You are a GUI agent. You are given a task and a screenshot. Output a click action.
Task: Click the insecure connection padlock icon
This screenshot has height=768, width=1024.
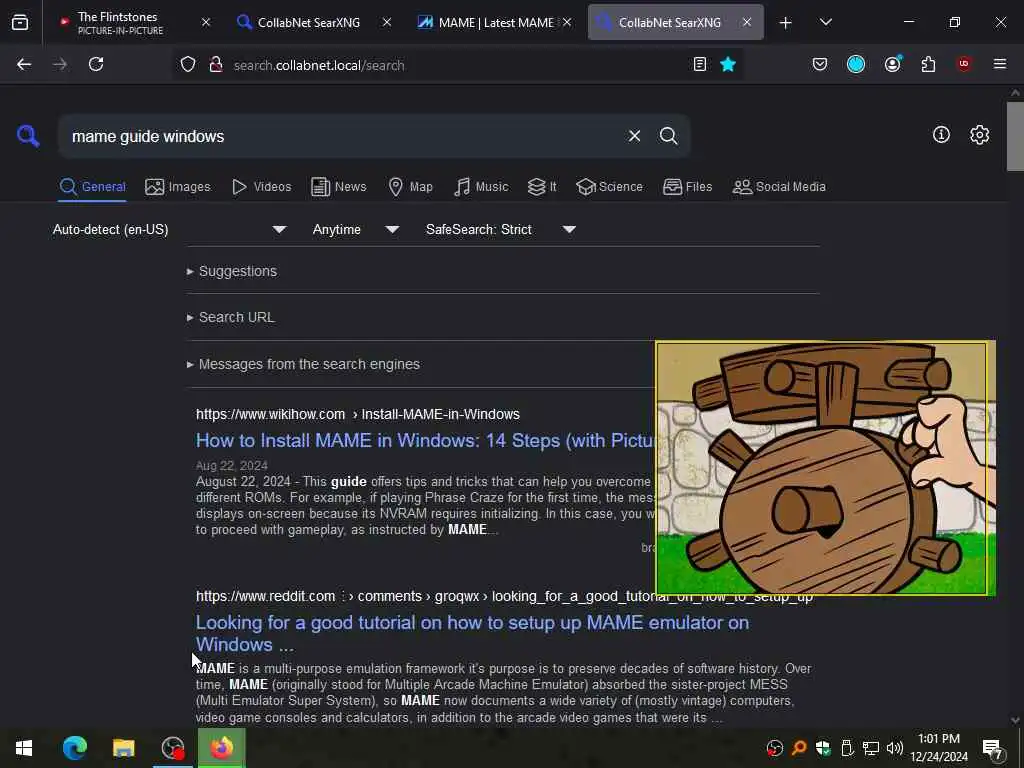click(216, 65)
